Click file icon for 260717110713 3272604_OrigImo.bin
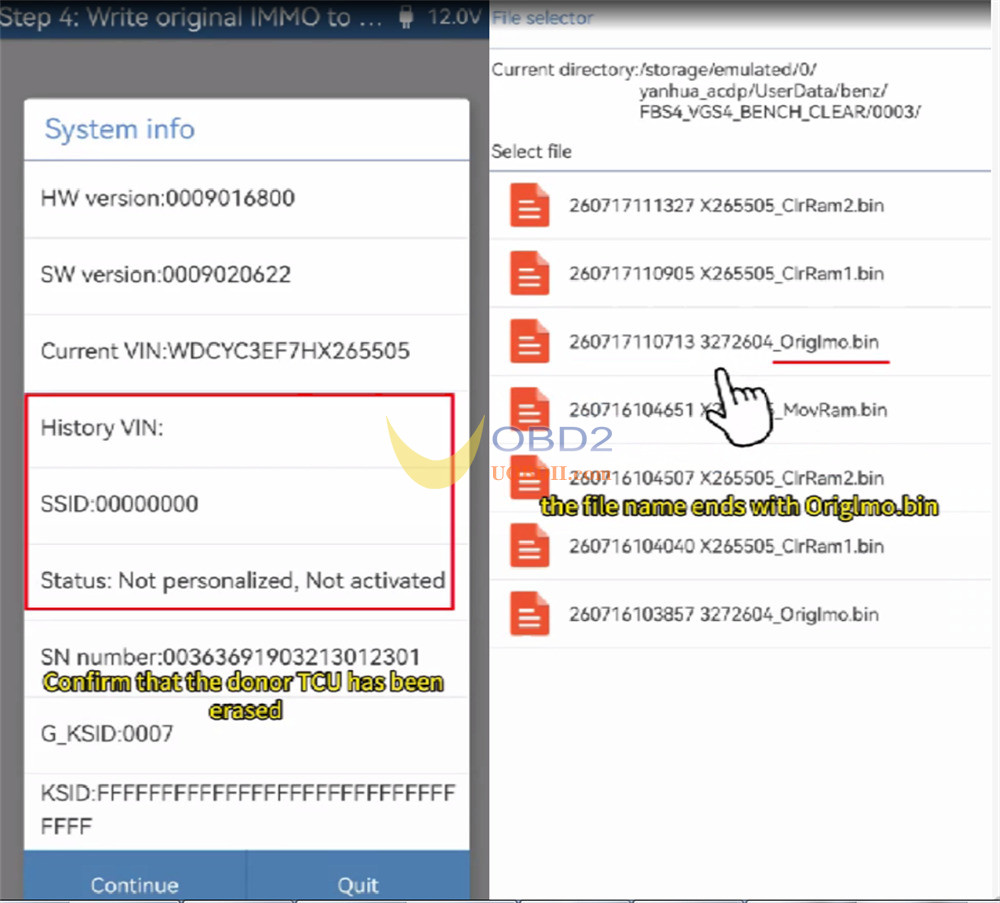 tap(529, 341)
